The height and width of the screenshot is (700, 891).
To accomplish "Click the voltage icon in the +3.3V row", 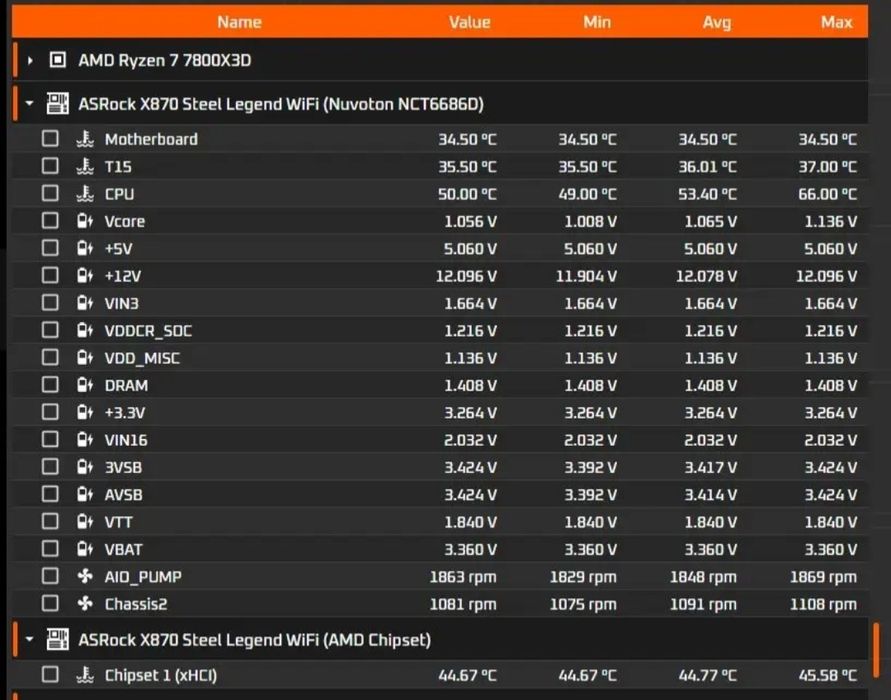I will pyautogui.click(x=85, y=412).
